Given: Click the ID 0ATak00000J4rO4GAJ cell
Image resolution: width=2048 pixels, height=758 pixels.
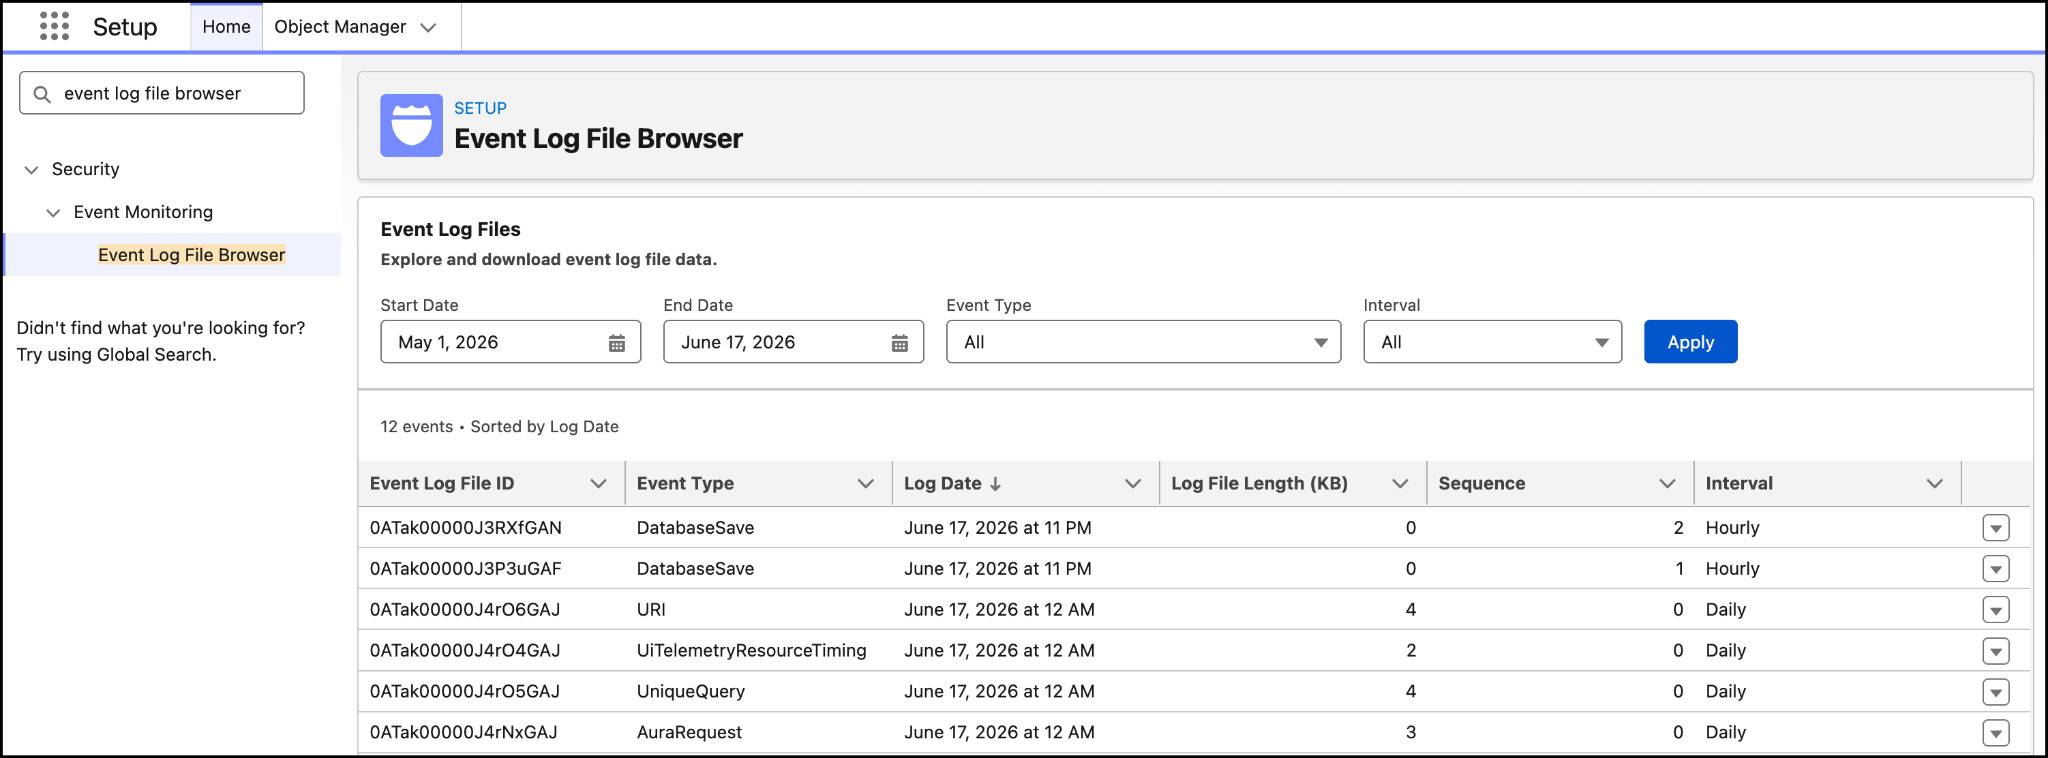Looking at the screenshot, I should (x=465, y=651).
